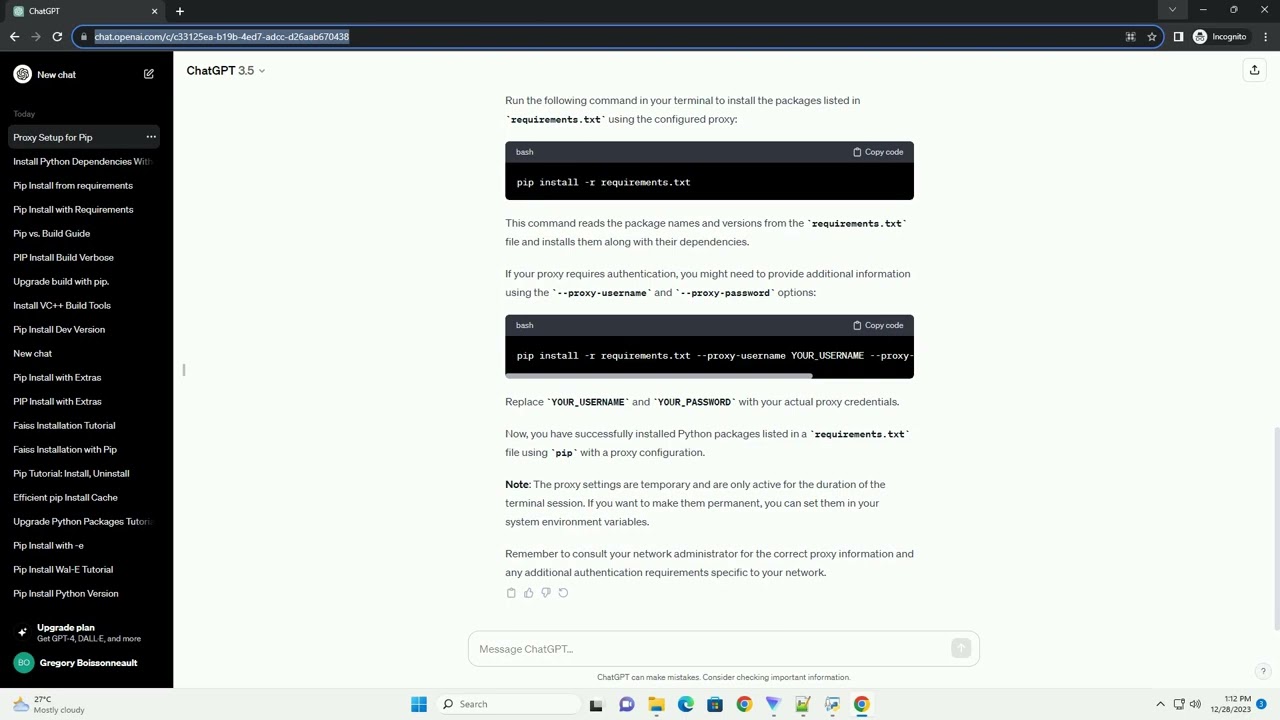Viewport: 1280px width, 720px height.
Task: Copy code of proxy-username command block
Action: pyautogui.click(x=878, y=325)
